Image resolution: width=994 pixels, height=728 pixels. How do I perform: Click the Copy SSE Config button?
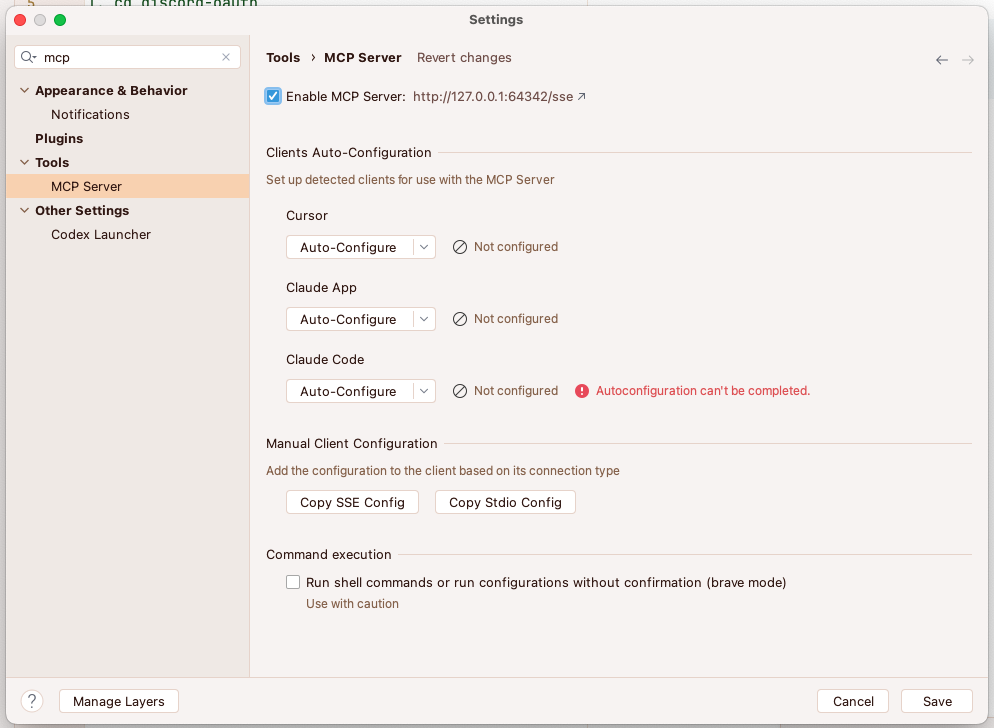[352, 502]
